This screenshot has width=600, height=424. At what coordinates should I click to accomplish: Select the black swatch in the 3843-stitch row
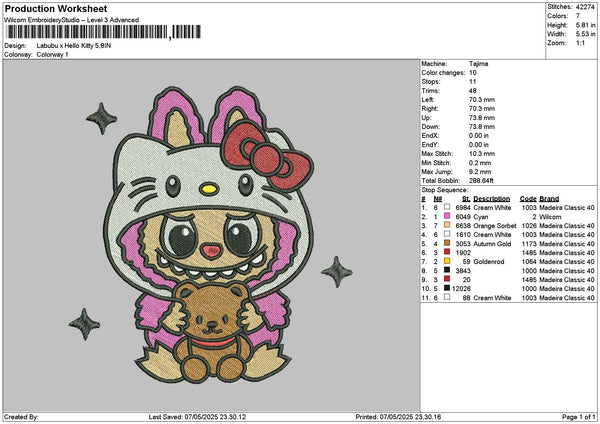[447, 271]
